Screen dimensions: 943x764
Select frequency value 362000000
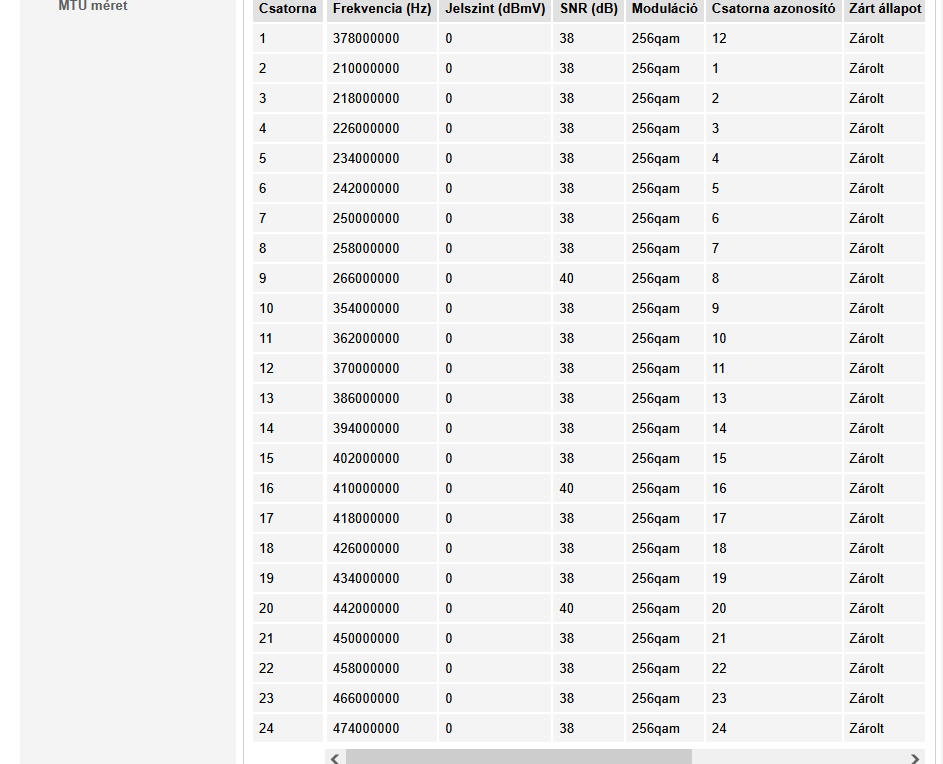tap(366, 339)
